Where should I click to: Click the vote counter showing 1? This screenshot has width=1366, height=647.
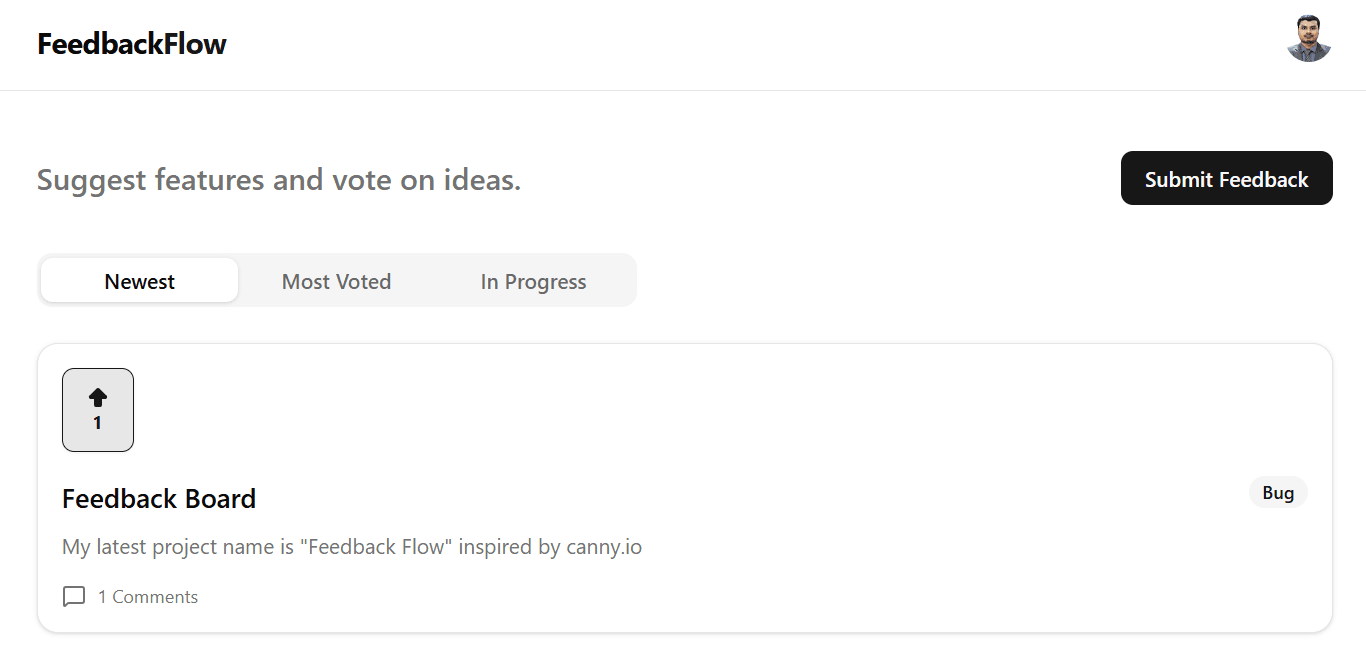coord(97,422)
